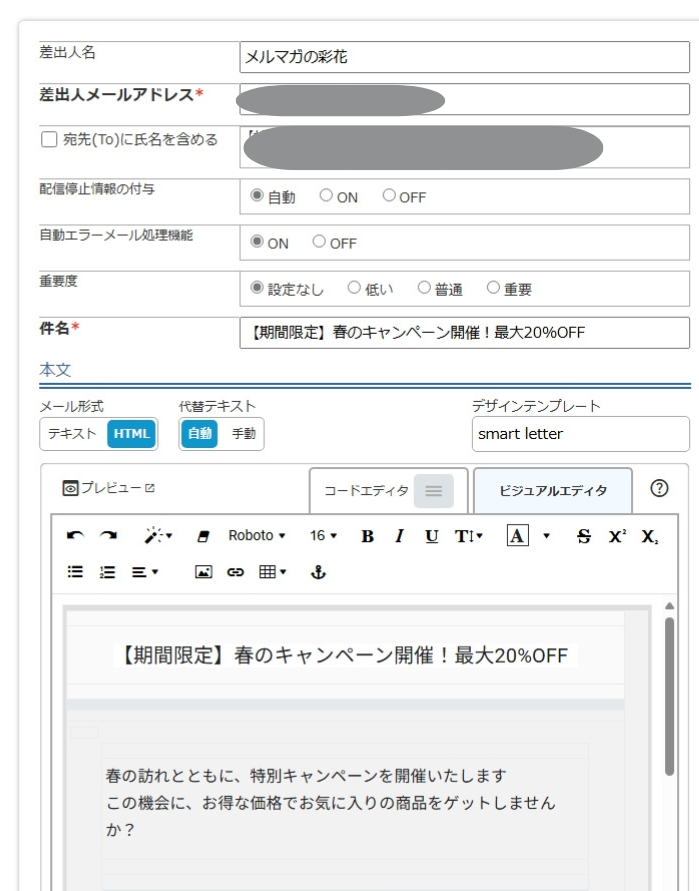Switch to the ビジュアルエディタ tab
Image resolution: width=699 pixels, height=891 pixels.
(x=552, y=490)
